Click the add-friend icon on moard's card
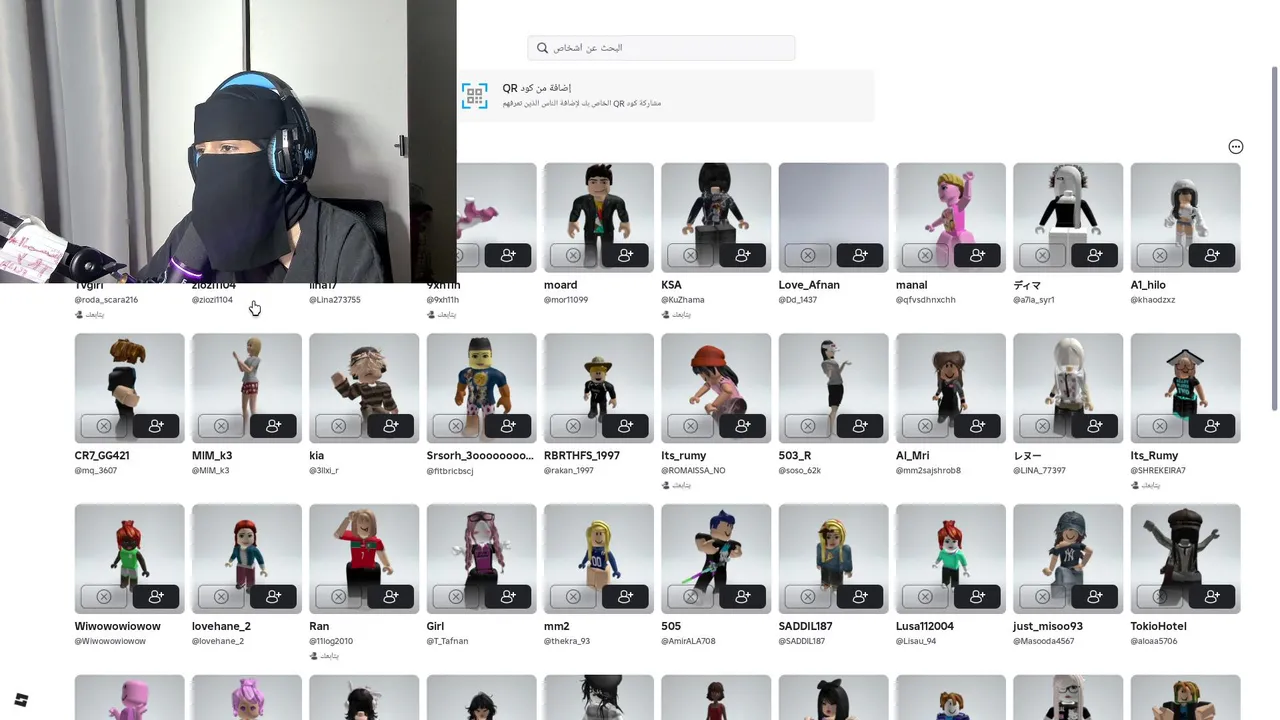The image size is (1280, 720). tap(626, 256)
